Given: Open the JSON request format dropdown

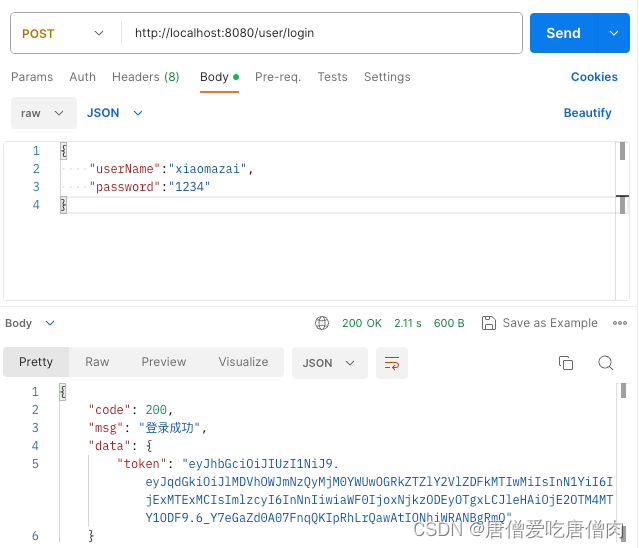Looking at the screenshot, I should coord(114,113).
